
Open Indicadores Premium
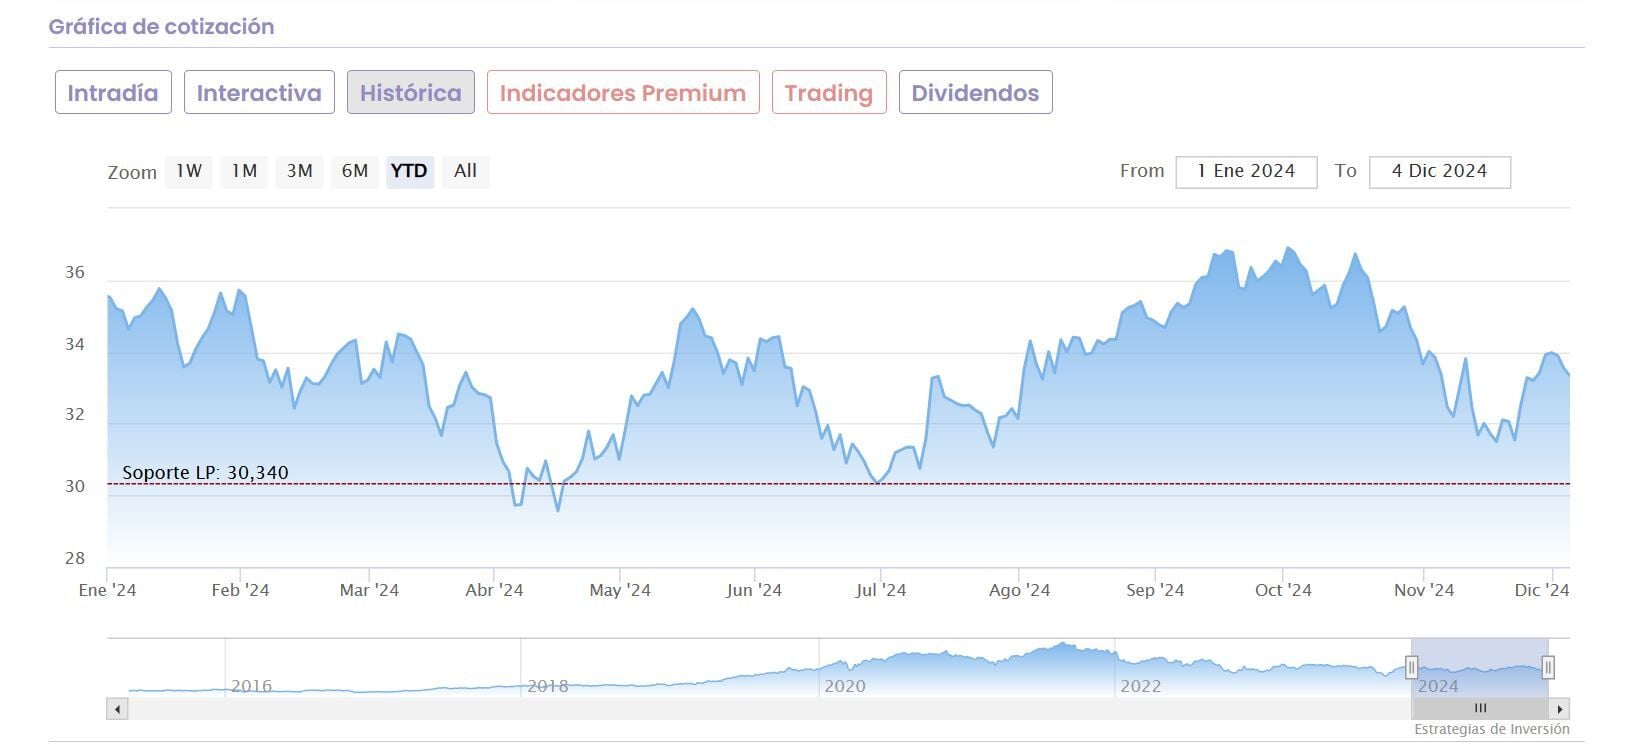(623, 93)
